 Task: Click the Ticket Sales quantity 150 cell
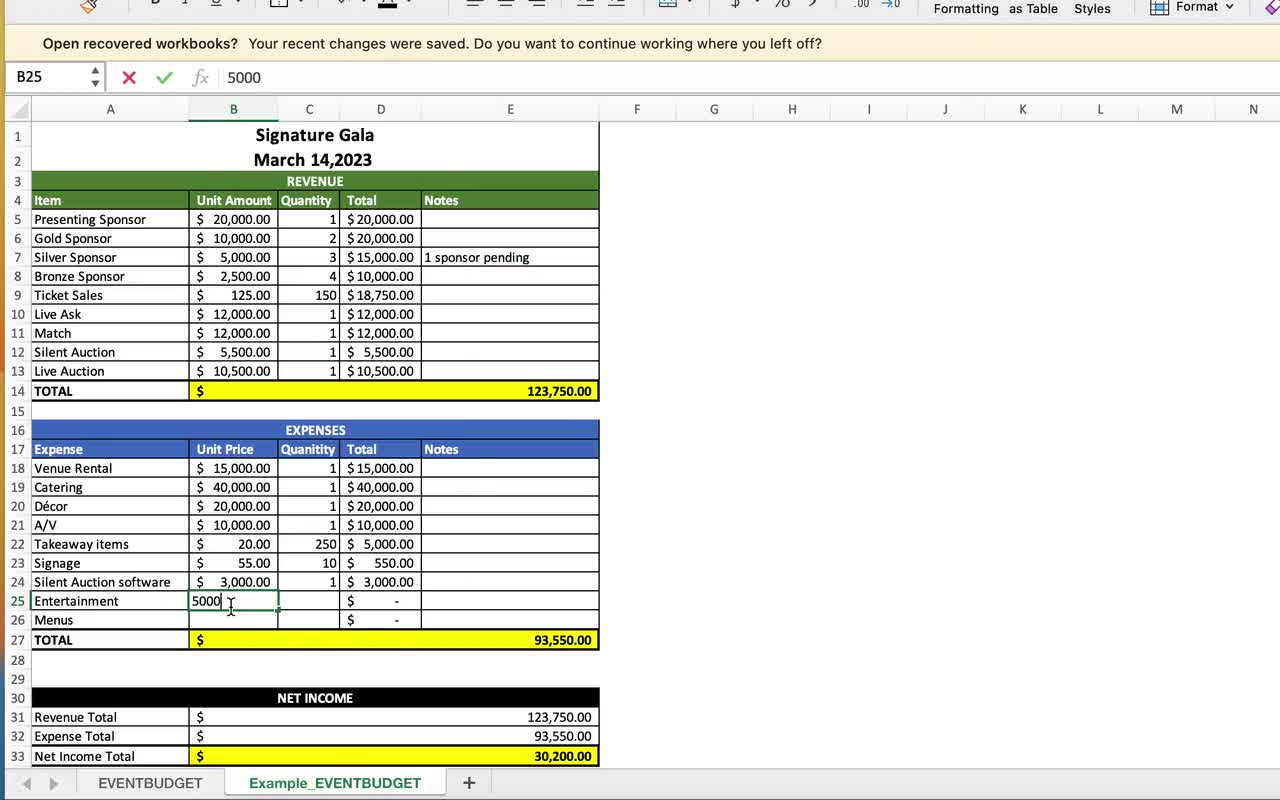[309, 295]
